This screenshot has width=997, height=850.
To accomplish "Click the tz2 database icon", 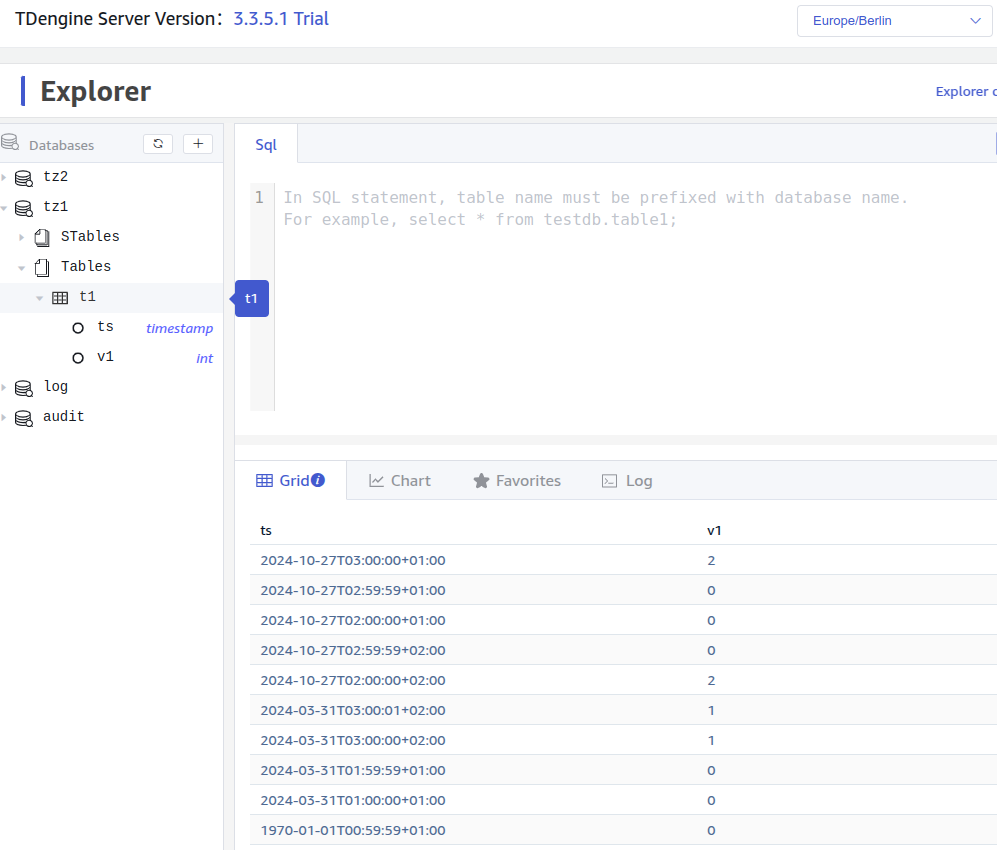I will coord(24,177).
